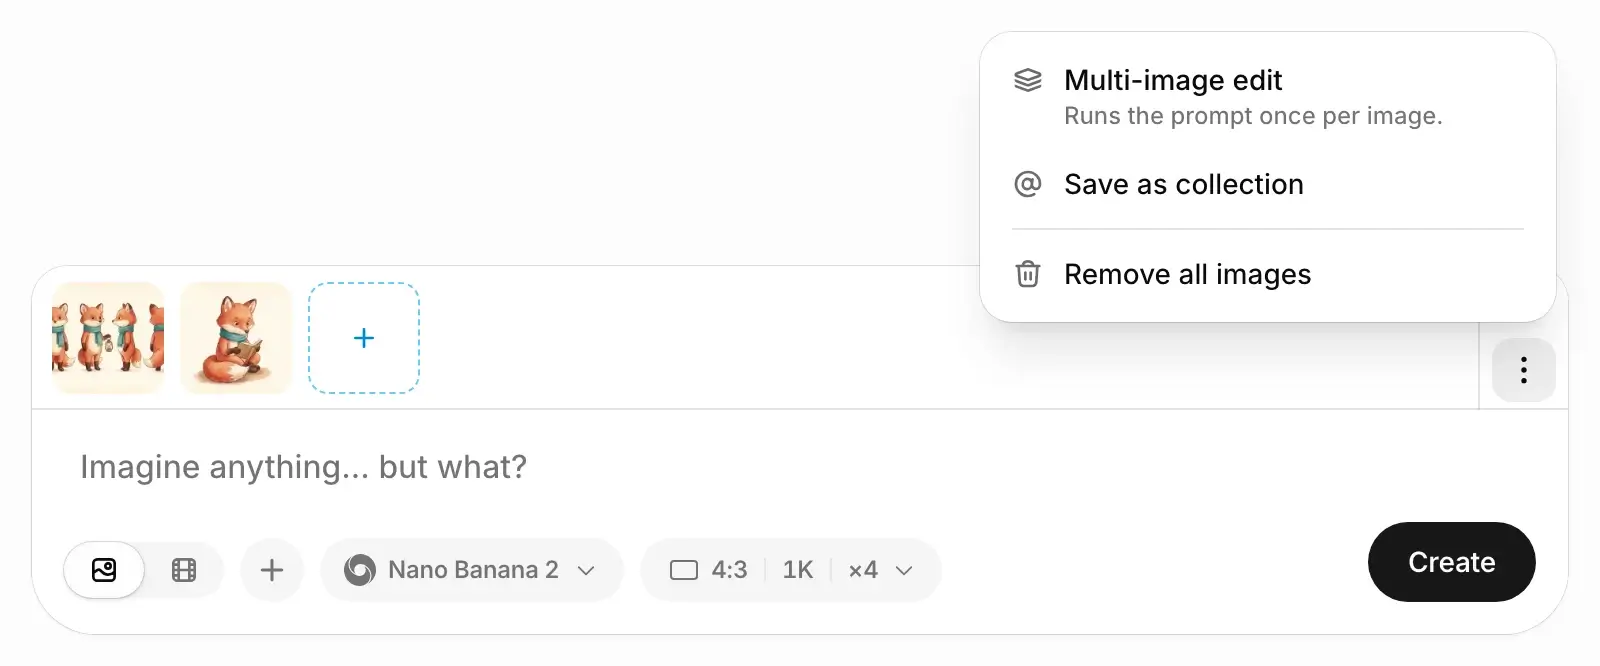Choose Multi-image edit from the menu

(x=1268, y=97)
